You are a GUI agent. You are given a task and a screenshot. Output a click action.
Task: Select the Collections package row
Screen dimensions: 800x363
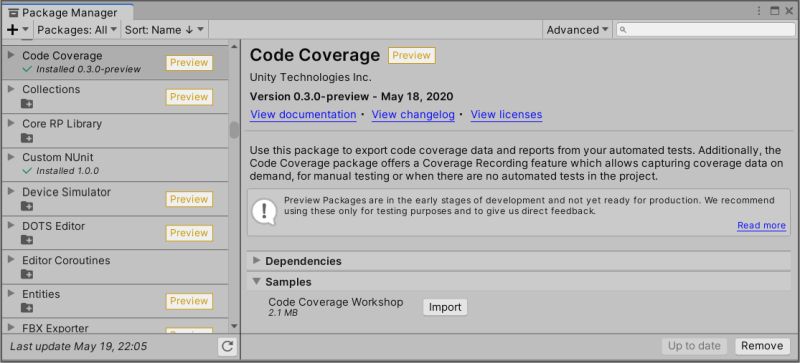pyautogui.click(x=115, y=96)
